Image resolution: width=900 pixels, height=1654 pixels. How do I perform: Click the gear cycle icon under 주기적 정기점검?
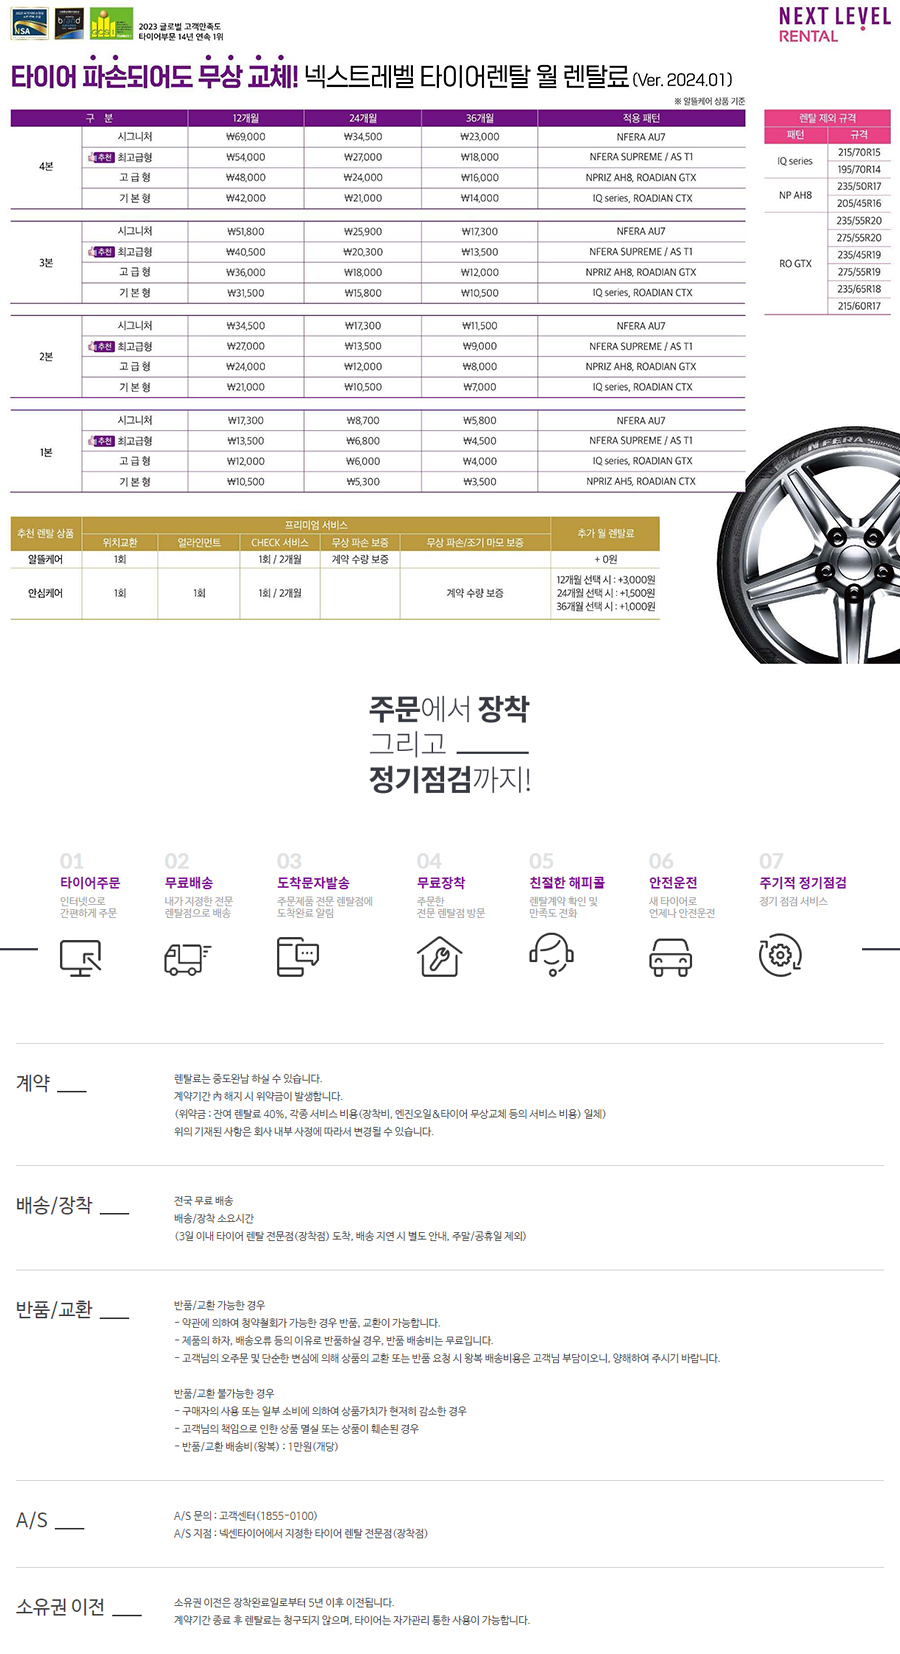(x=780, y=955)
